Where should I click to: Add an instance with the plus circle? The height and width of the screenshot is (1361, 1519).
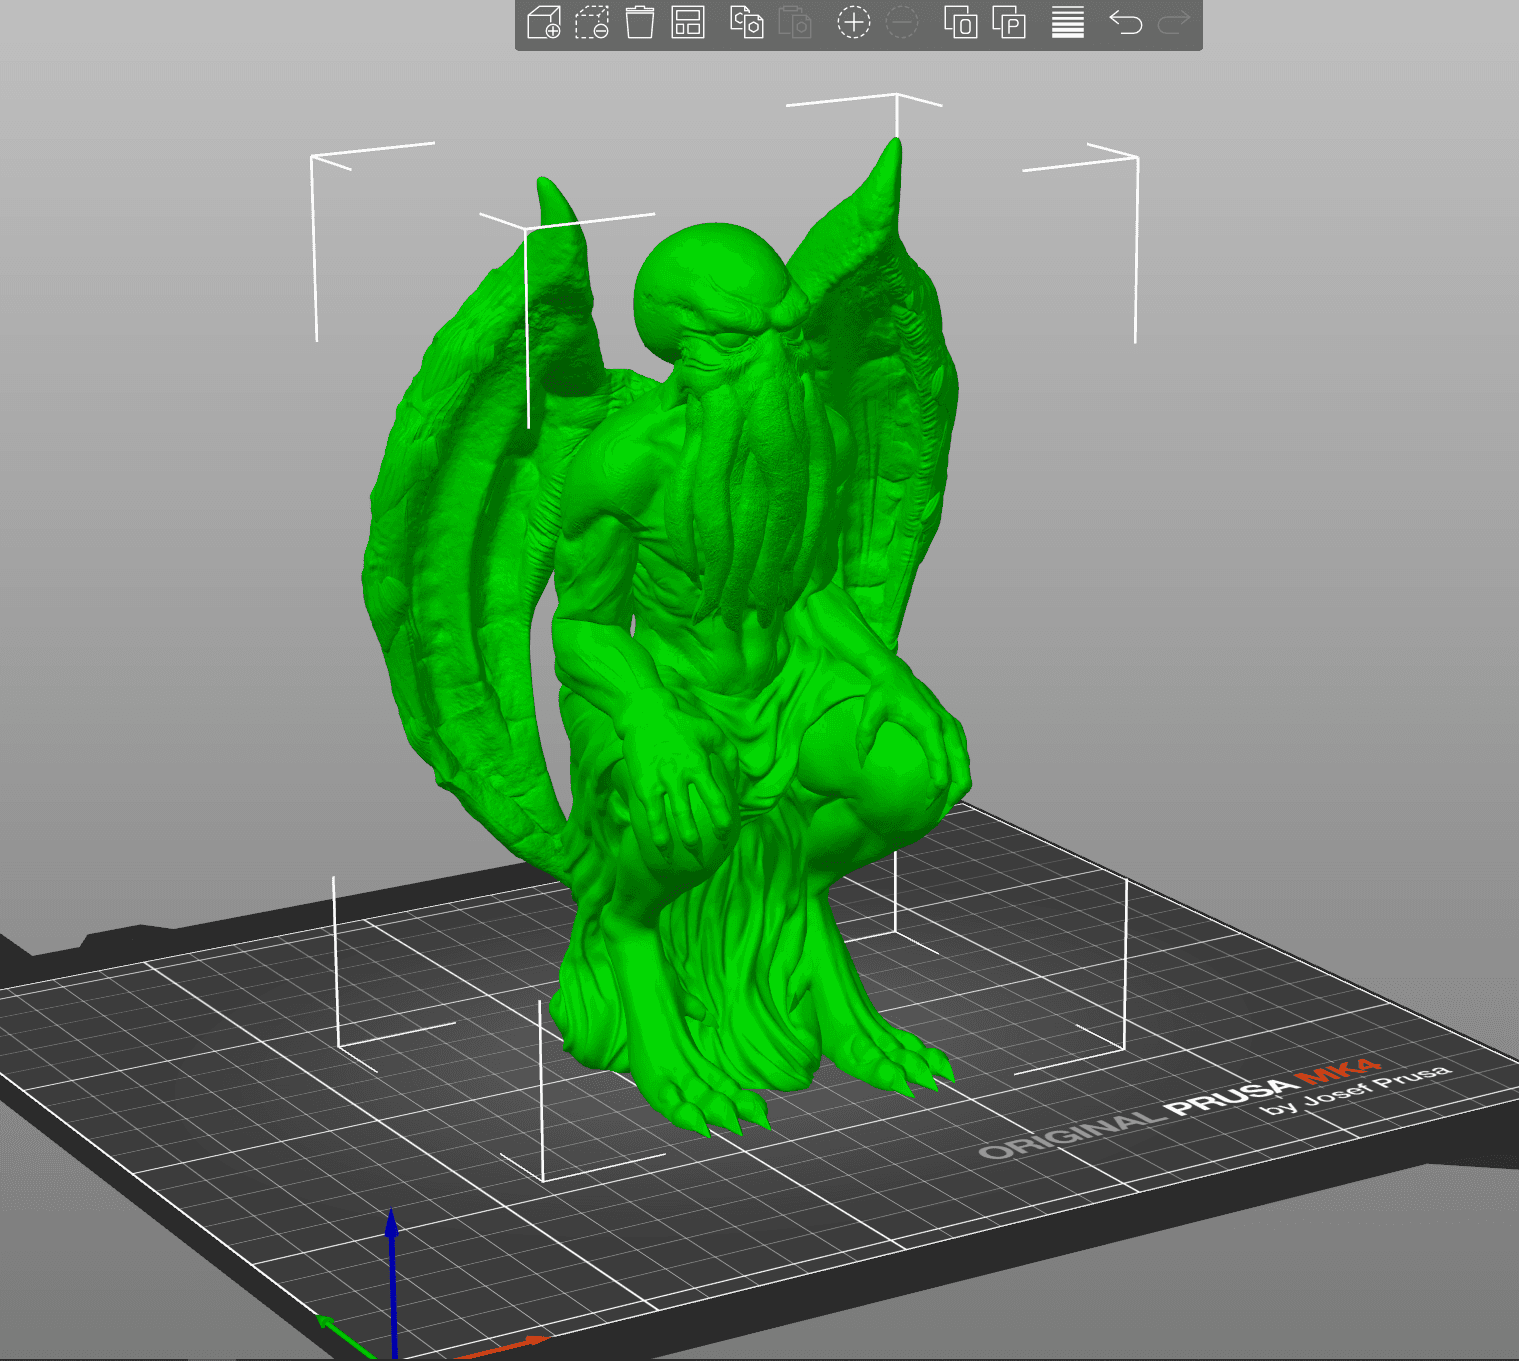point(854,22)
